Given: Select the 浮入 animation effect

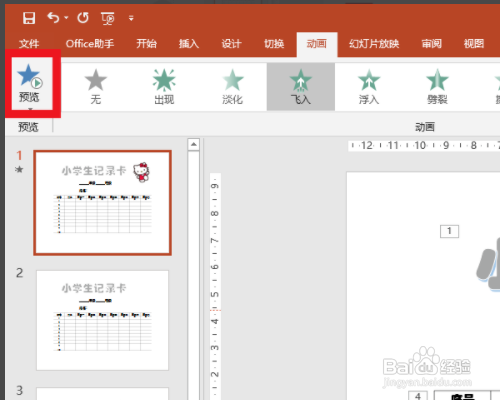Looking at the screenshot, I should [369, 87].
